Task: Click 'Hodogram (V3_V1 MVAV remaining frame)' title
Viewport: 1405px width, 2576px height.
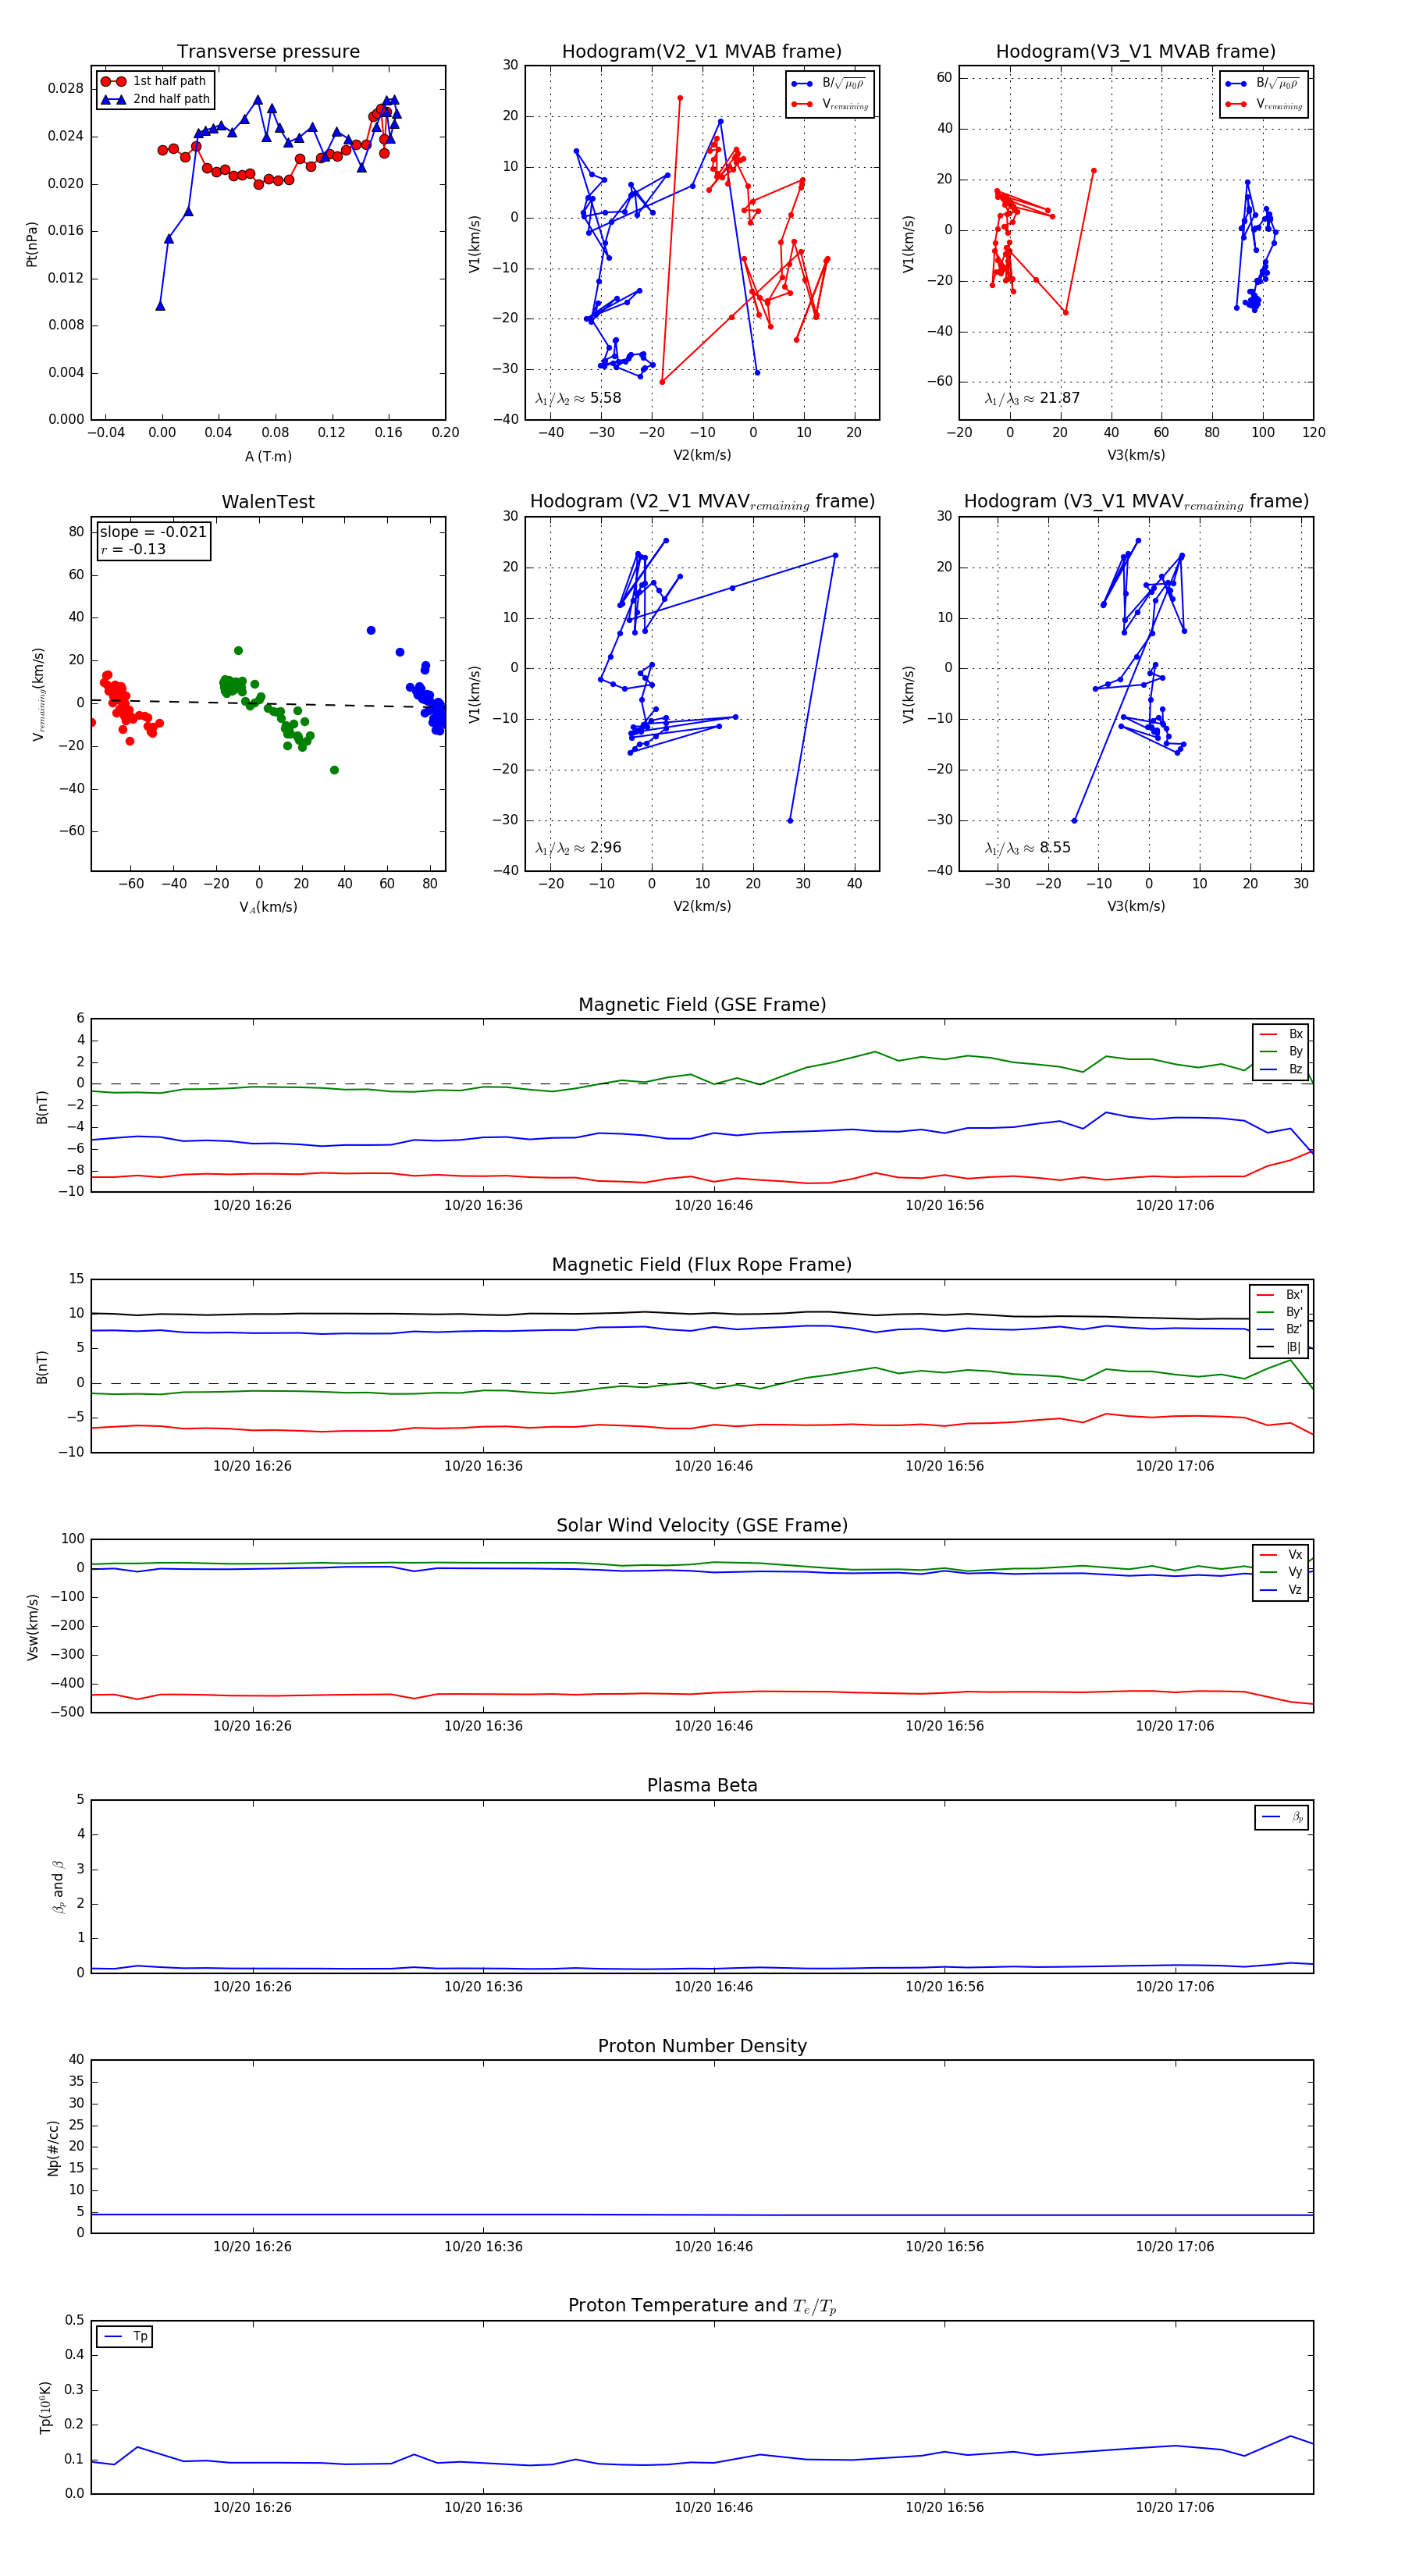Action: (1136, 502)
